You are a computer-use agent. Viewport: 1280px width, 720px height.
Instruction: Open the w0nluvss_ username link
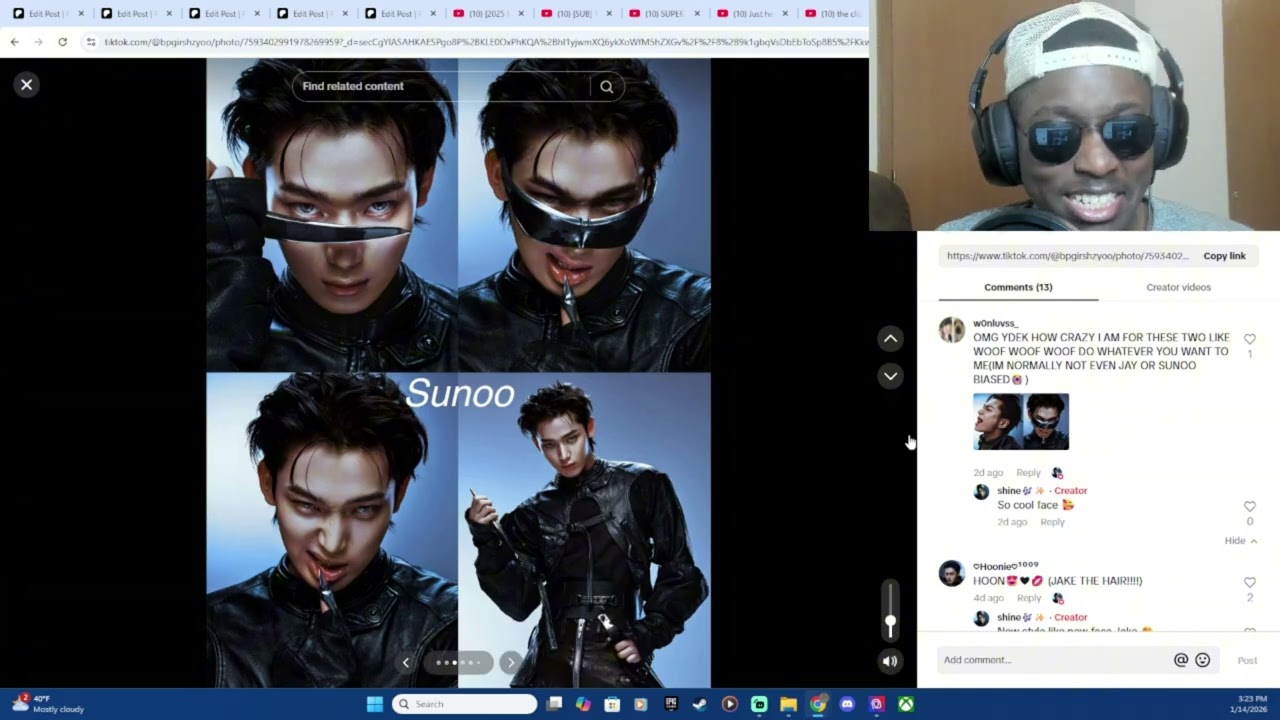pyautogui.click(x=996, y=323)
